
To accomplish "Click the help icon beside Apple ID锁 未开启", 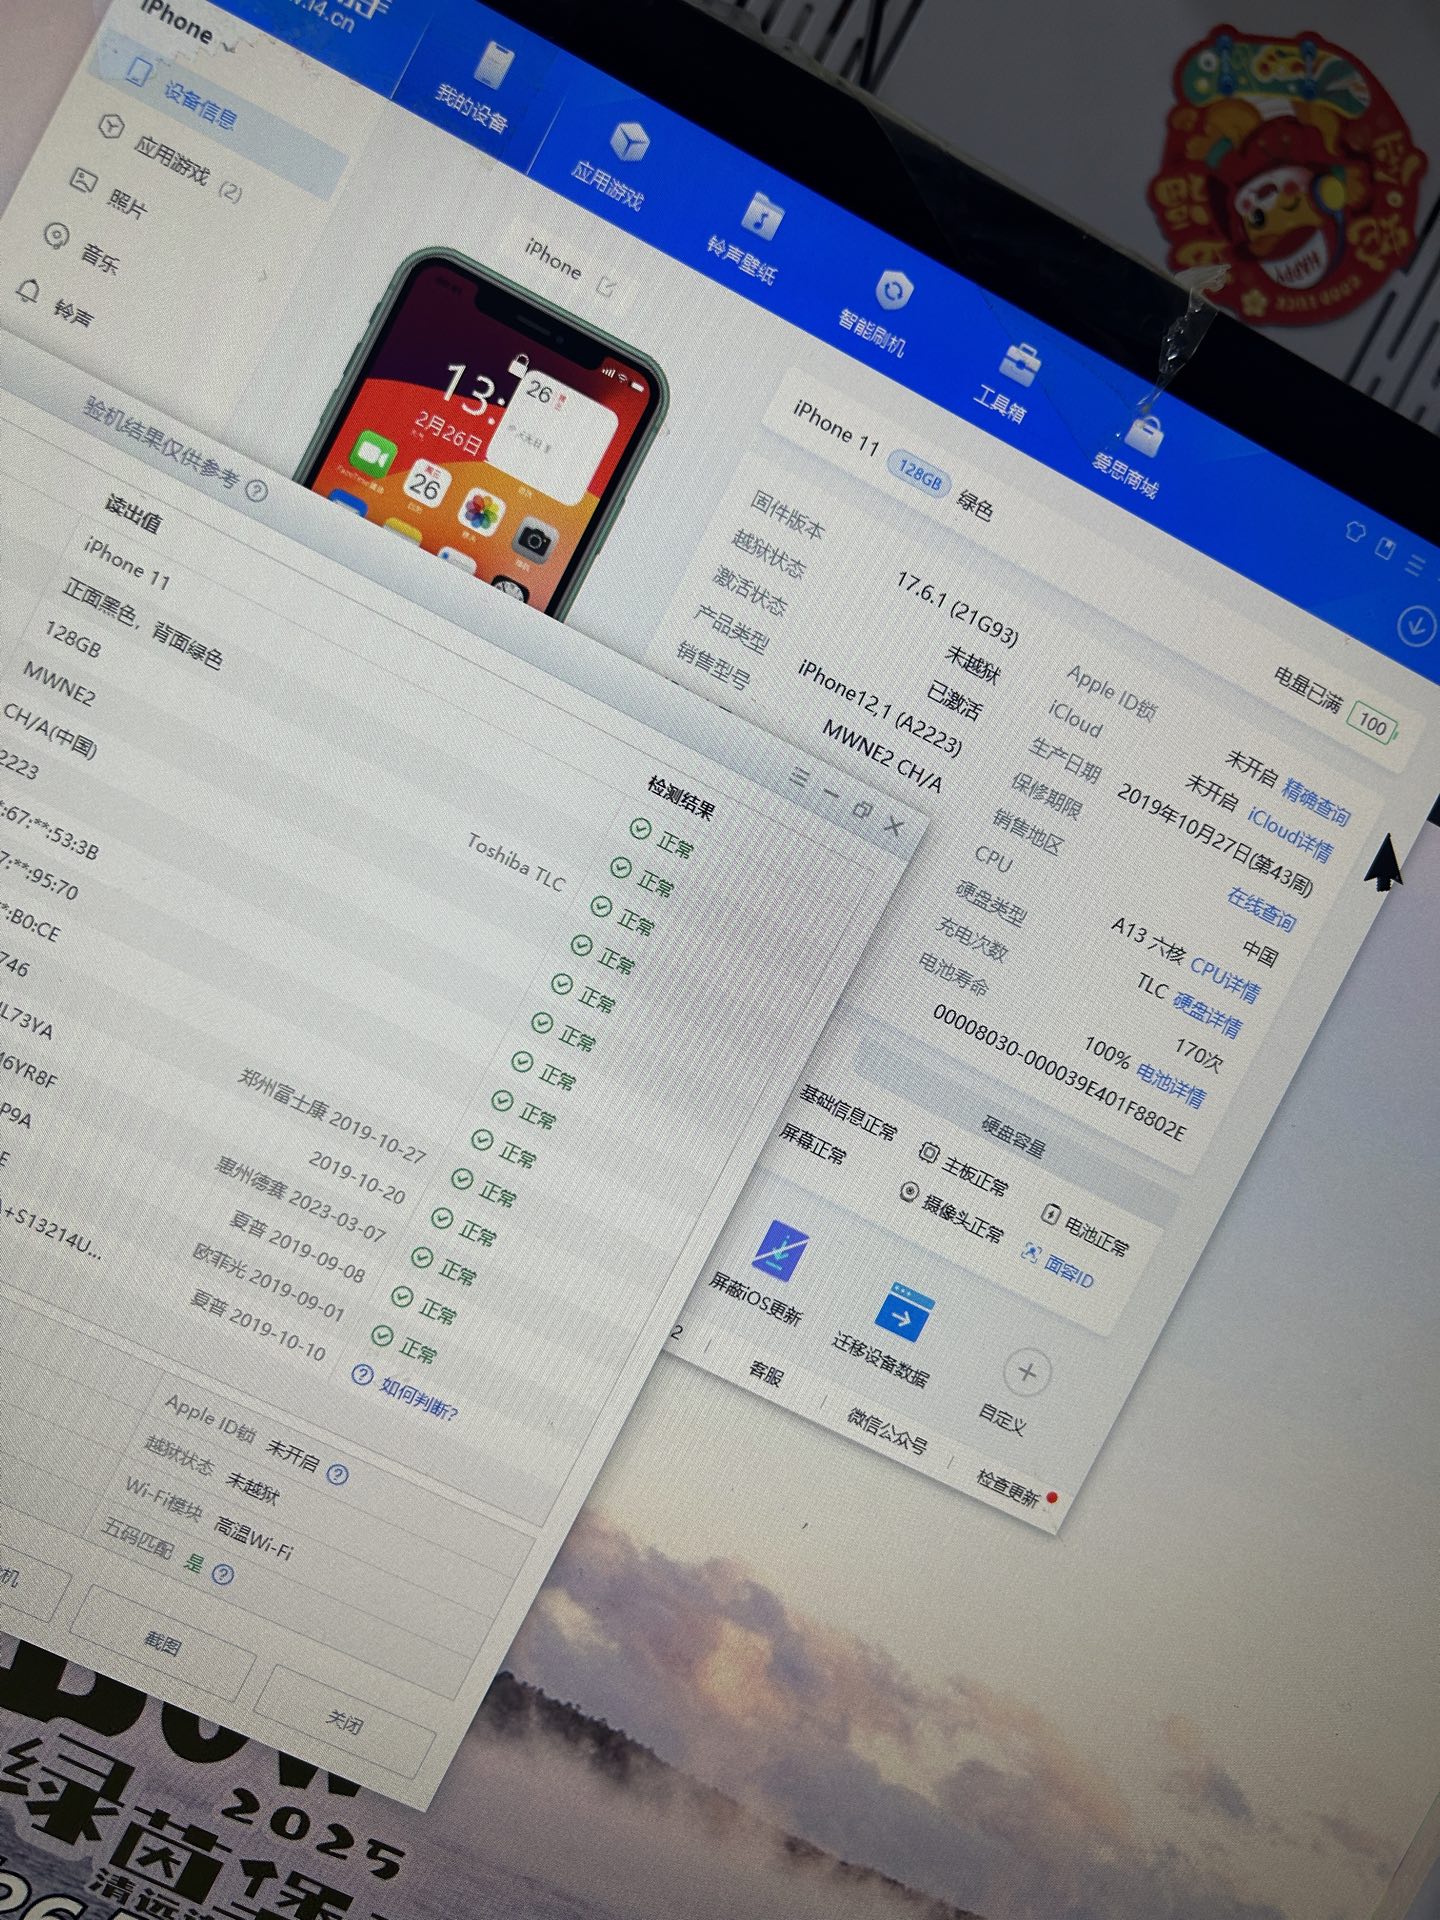I will (339, 1474).
